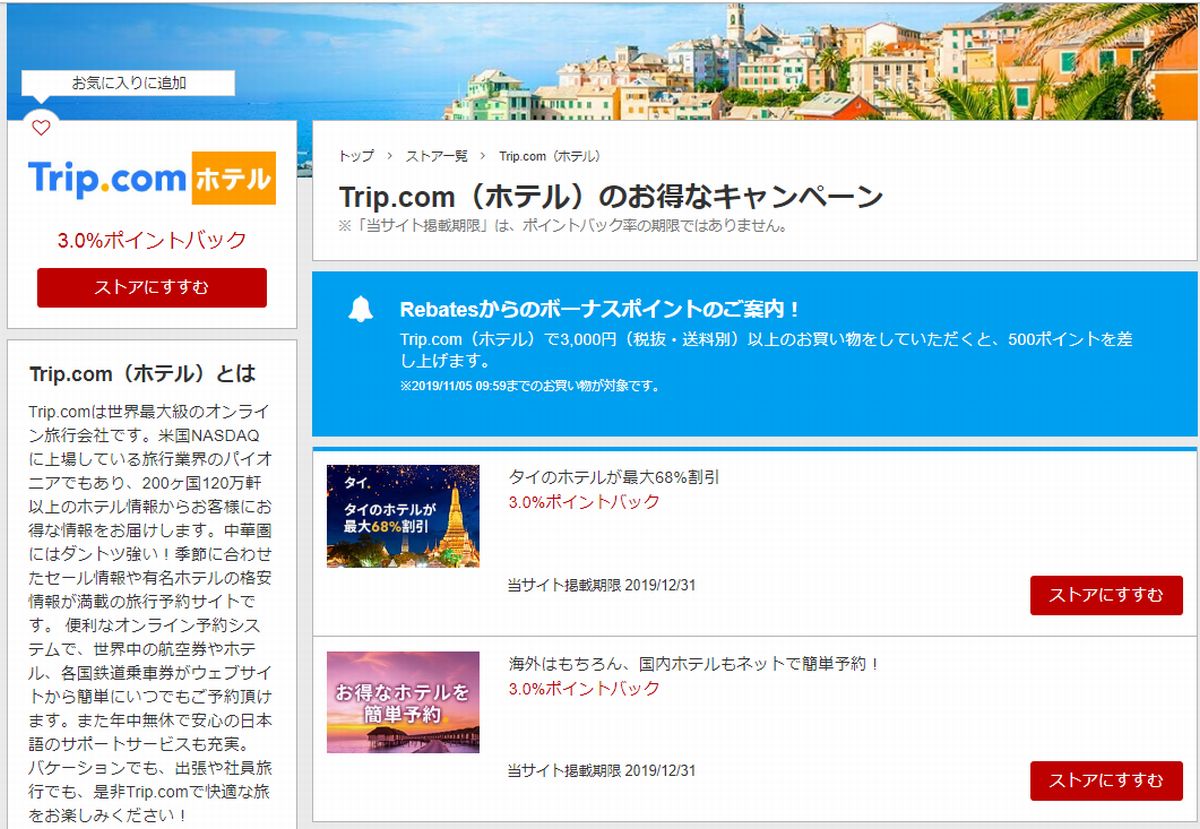Image resolution: width=1200 pixels, height=829 pixels.
Task: Click sidebar 3.0%ポイントバック text
Action: (x=152, y=240)
